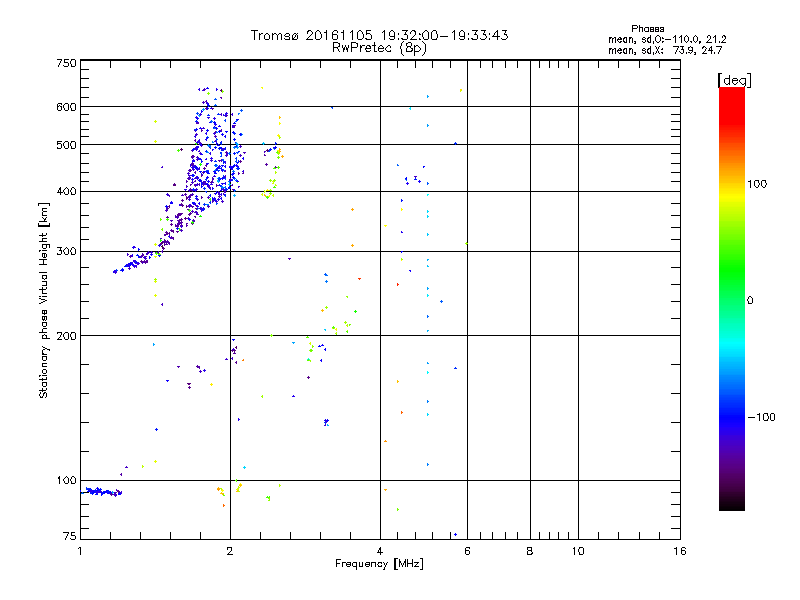Click the "6" MHz frequency tick label
The width and height of the screenshot is (800, 600).
click(x=467, y=551)
